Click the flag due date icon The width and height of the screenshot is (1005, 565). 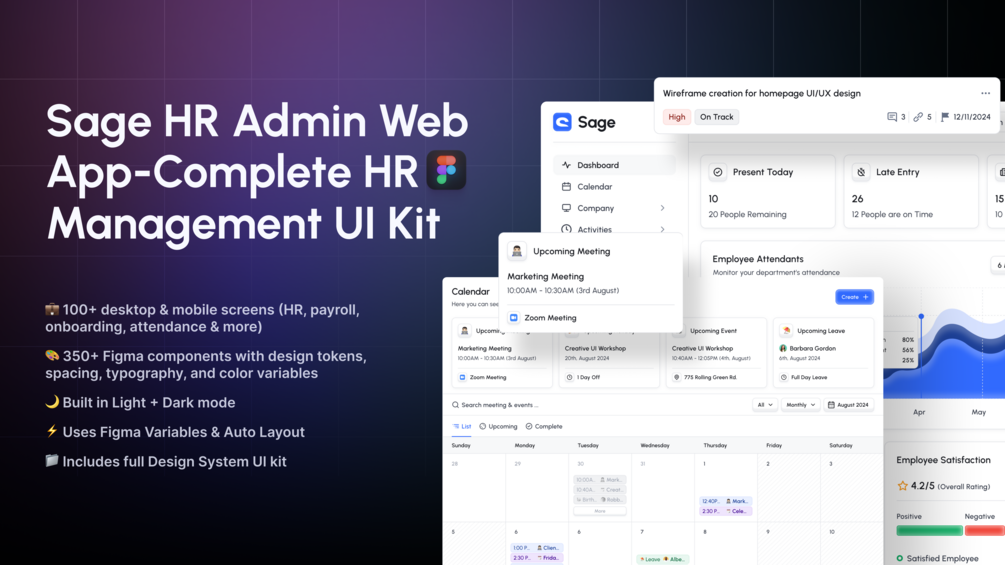click(945, 117)
